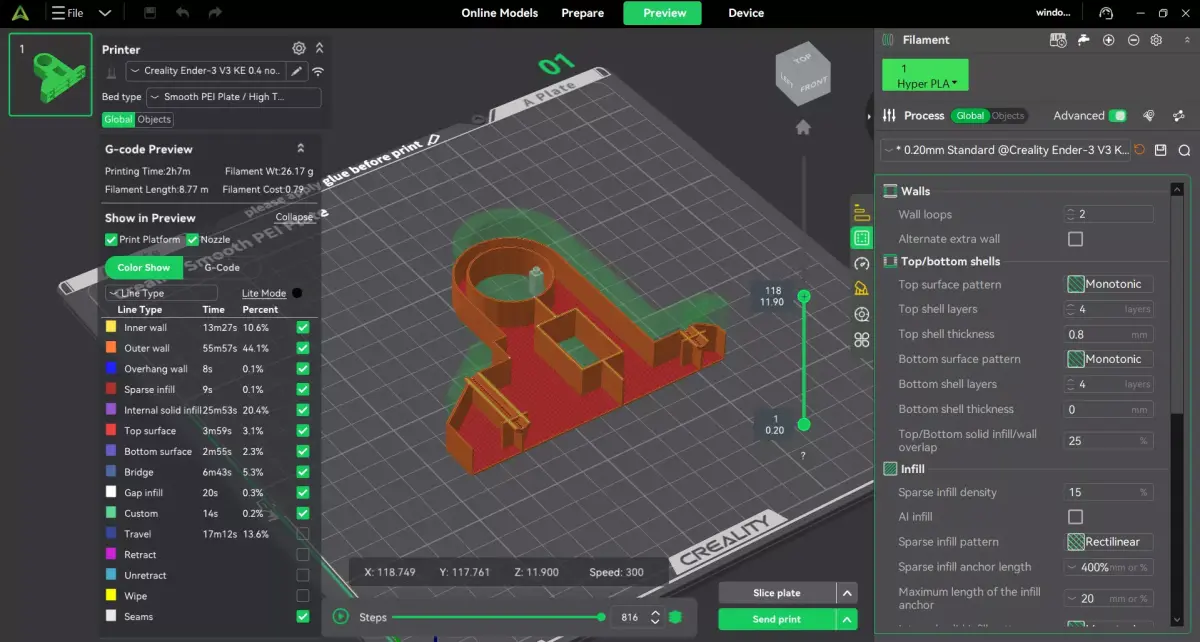The height and width of the screenshot is (642, 1200).
Task: Open the File menu dropdown arrow
Action: pyautogui.click(x=104, y=13)
